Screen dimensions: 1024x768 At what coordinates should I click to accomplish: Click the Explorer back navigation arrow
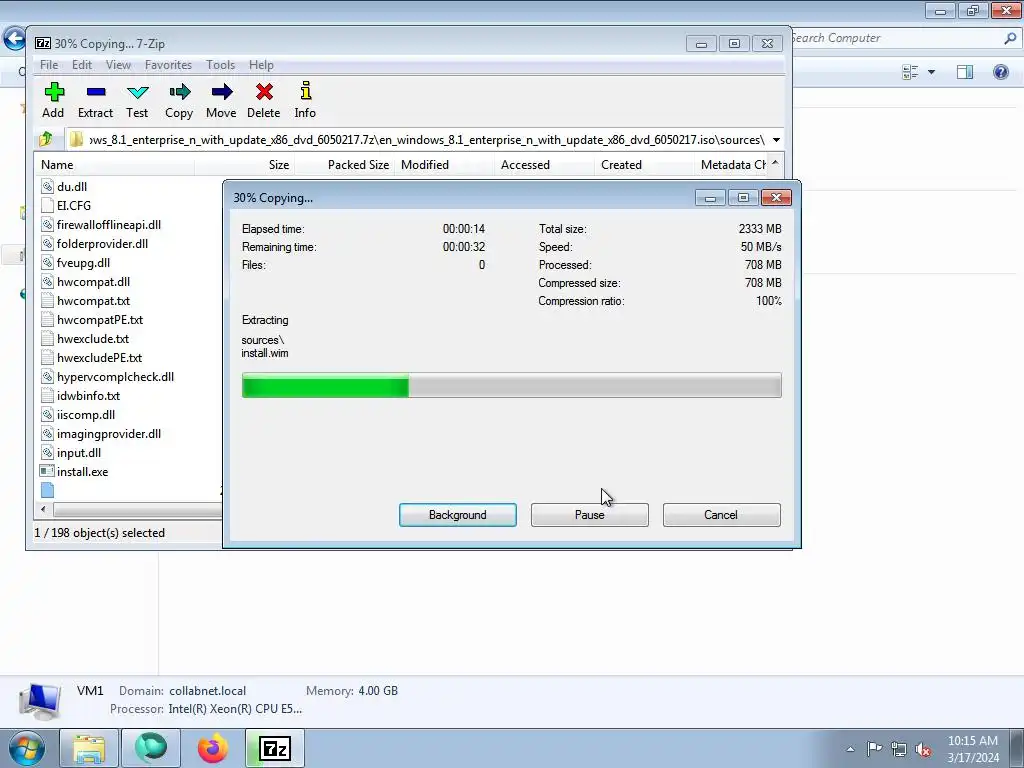(14, 38)
